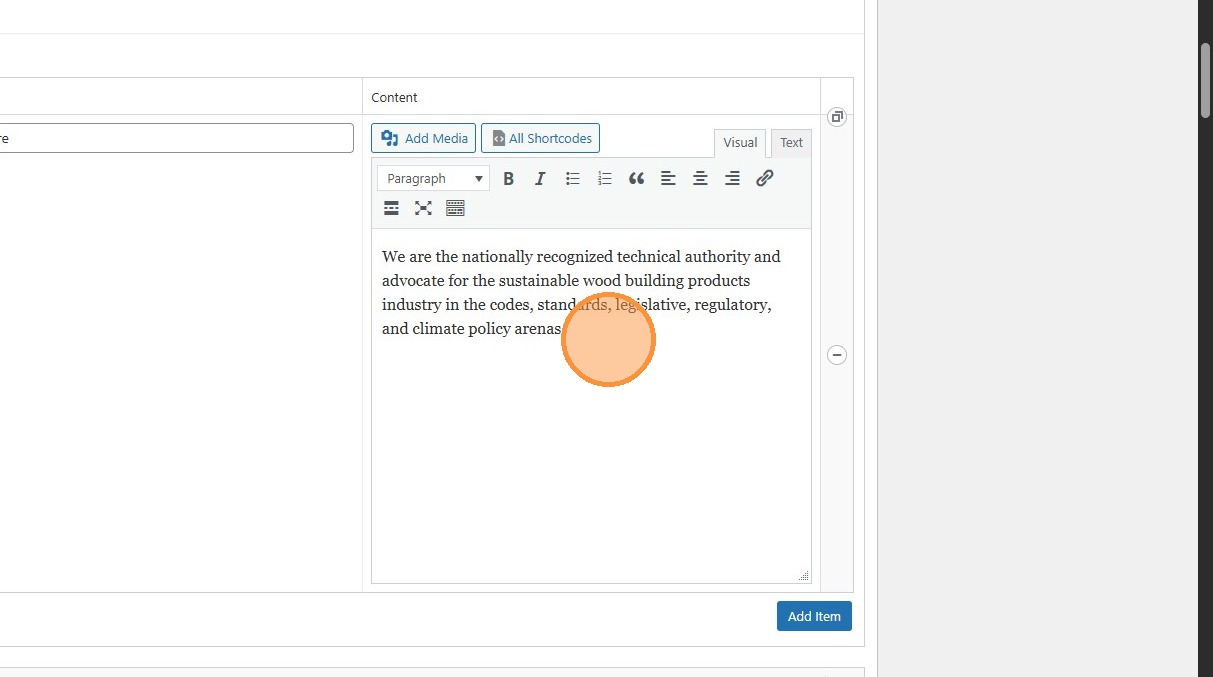Toggle the editor toolbar keyboard icon

pyautogui.click(x=455, y=208)
